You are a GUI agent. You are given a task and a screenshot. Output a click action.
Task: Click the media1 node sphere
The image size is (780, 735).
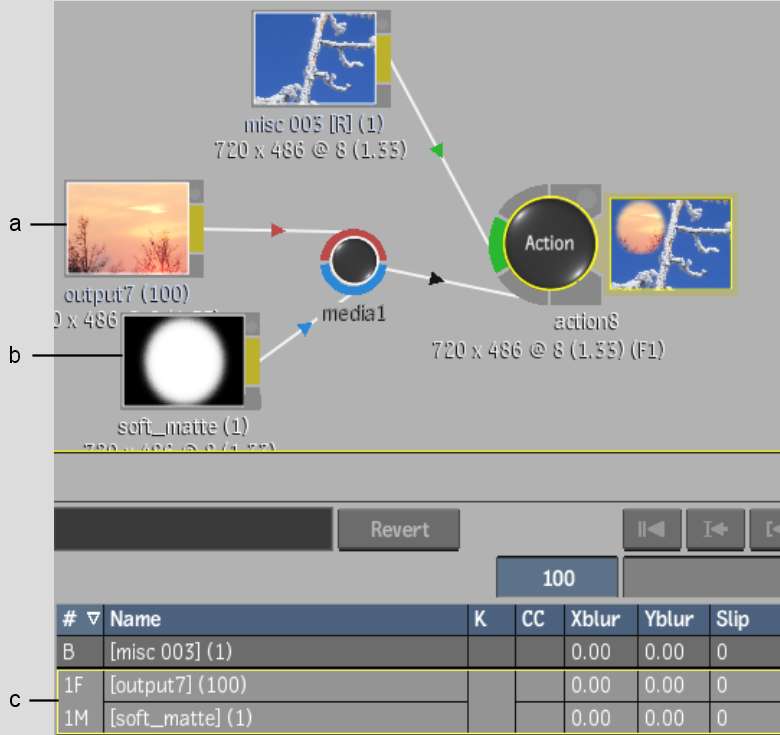coord(355,260)
